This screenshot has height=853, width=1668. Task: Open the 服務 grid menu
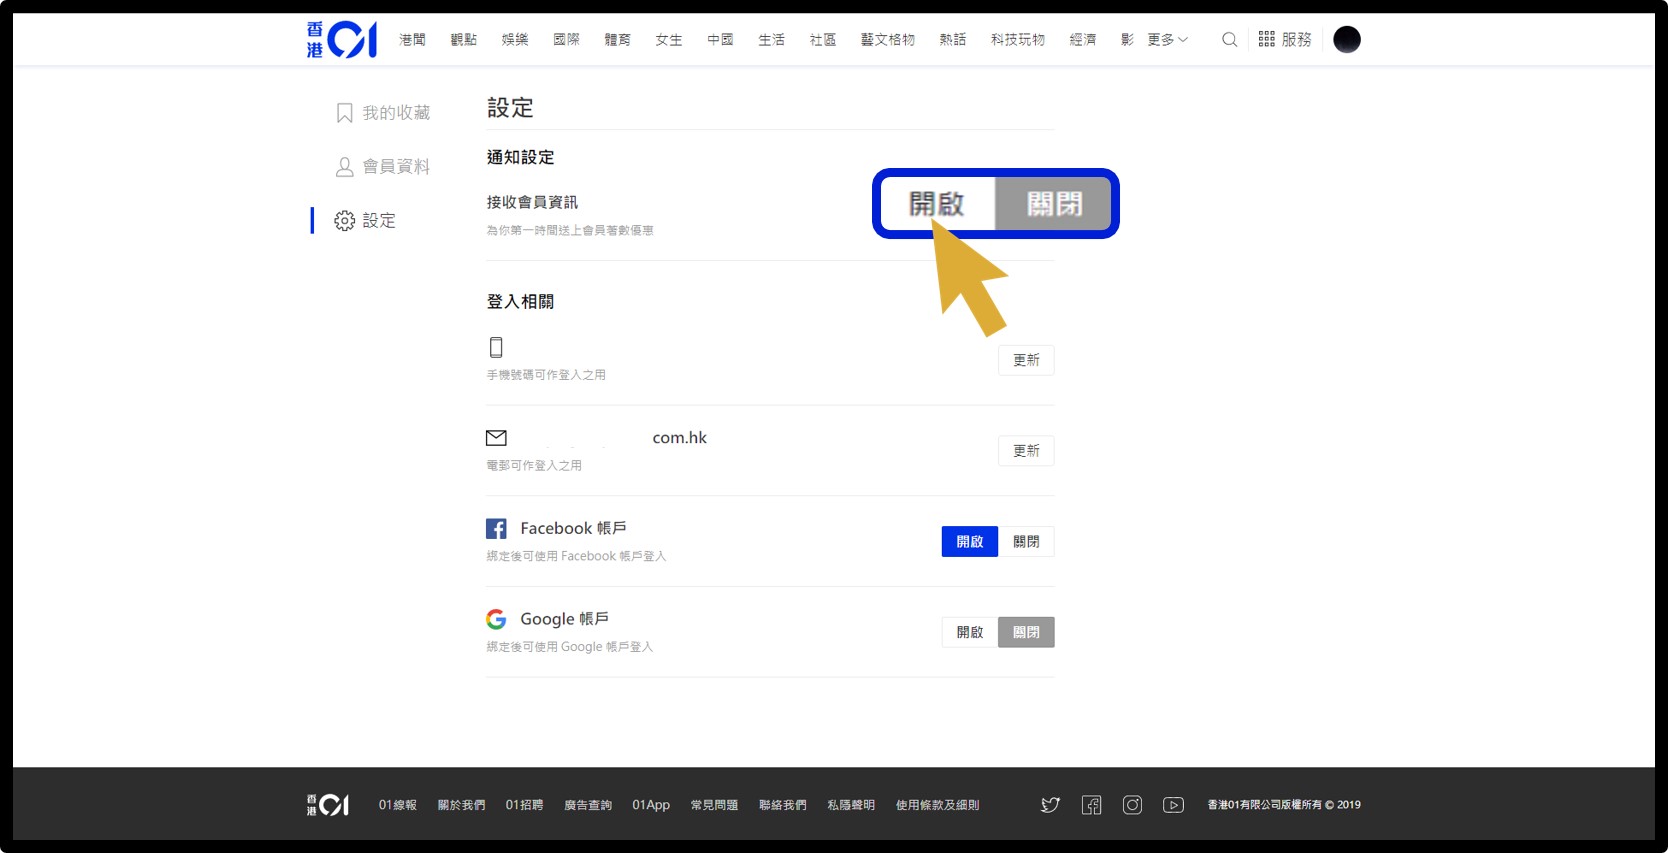coord(1285,40)
